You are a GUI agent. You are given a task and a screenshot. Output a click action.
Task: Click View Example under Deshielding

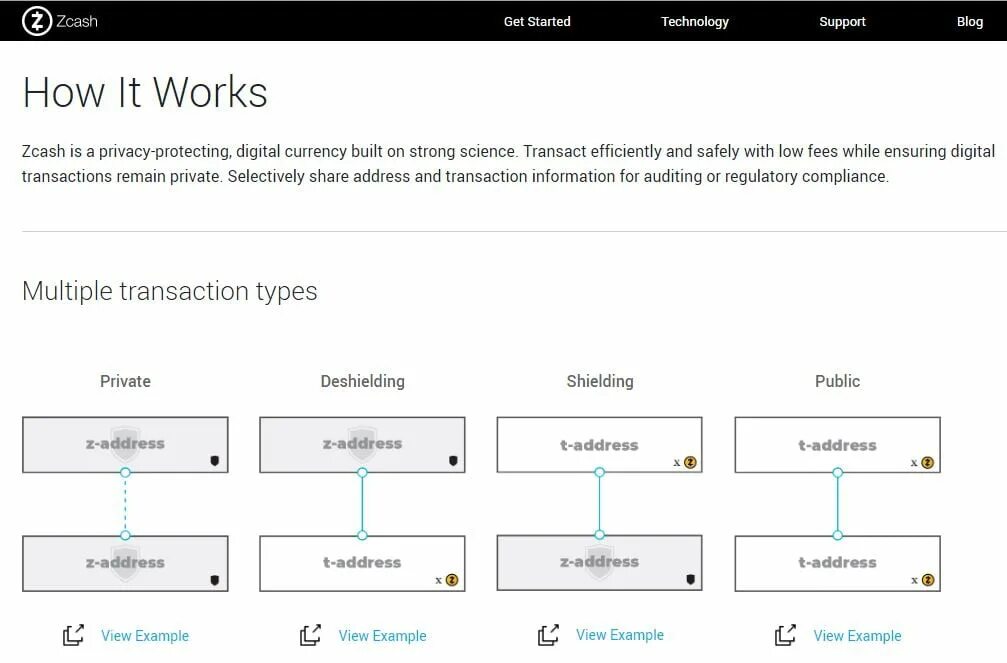(x=383, y=636)
